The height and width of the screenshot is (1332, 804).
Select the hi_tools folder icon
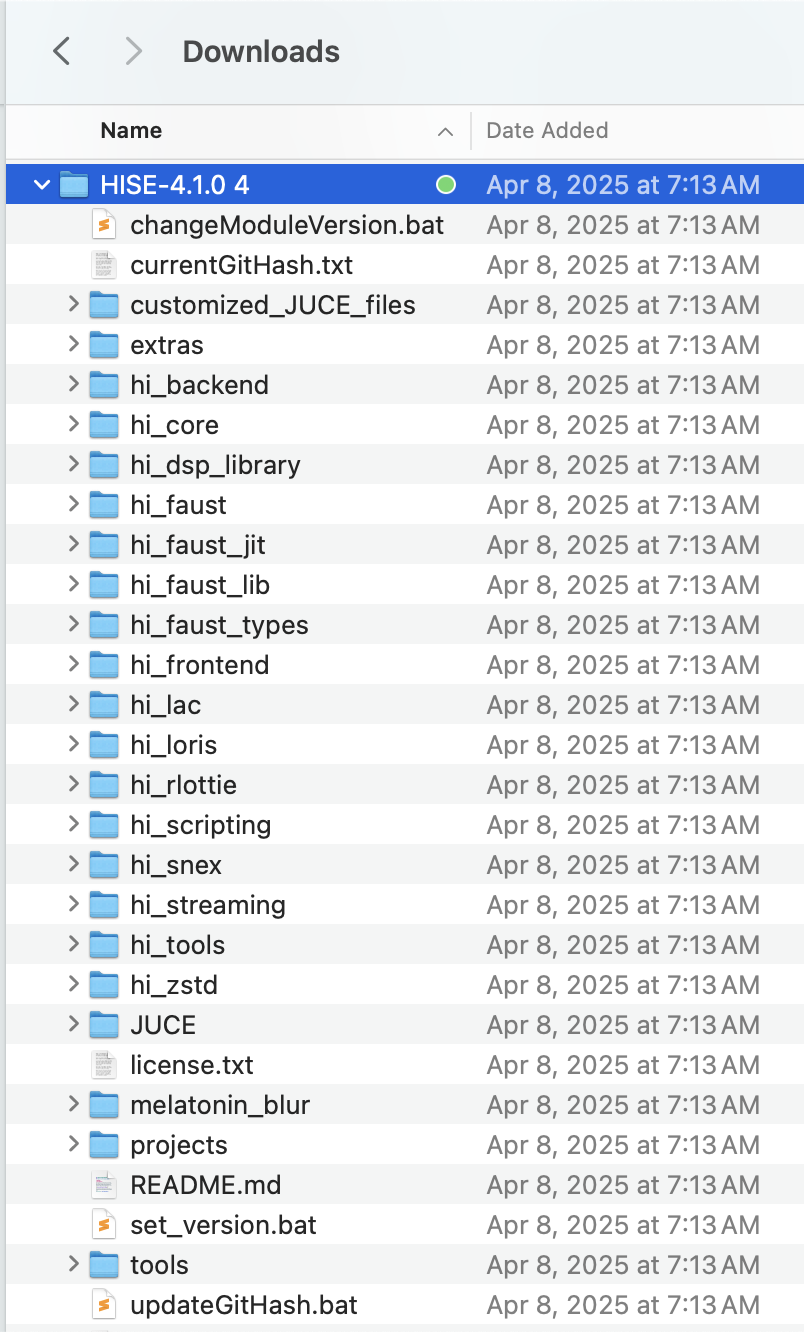tap(104, 945)
